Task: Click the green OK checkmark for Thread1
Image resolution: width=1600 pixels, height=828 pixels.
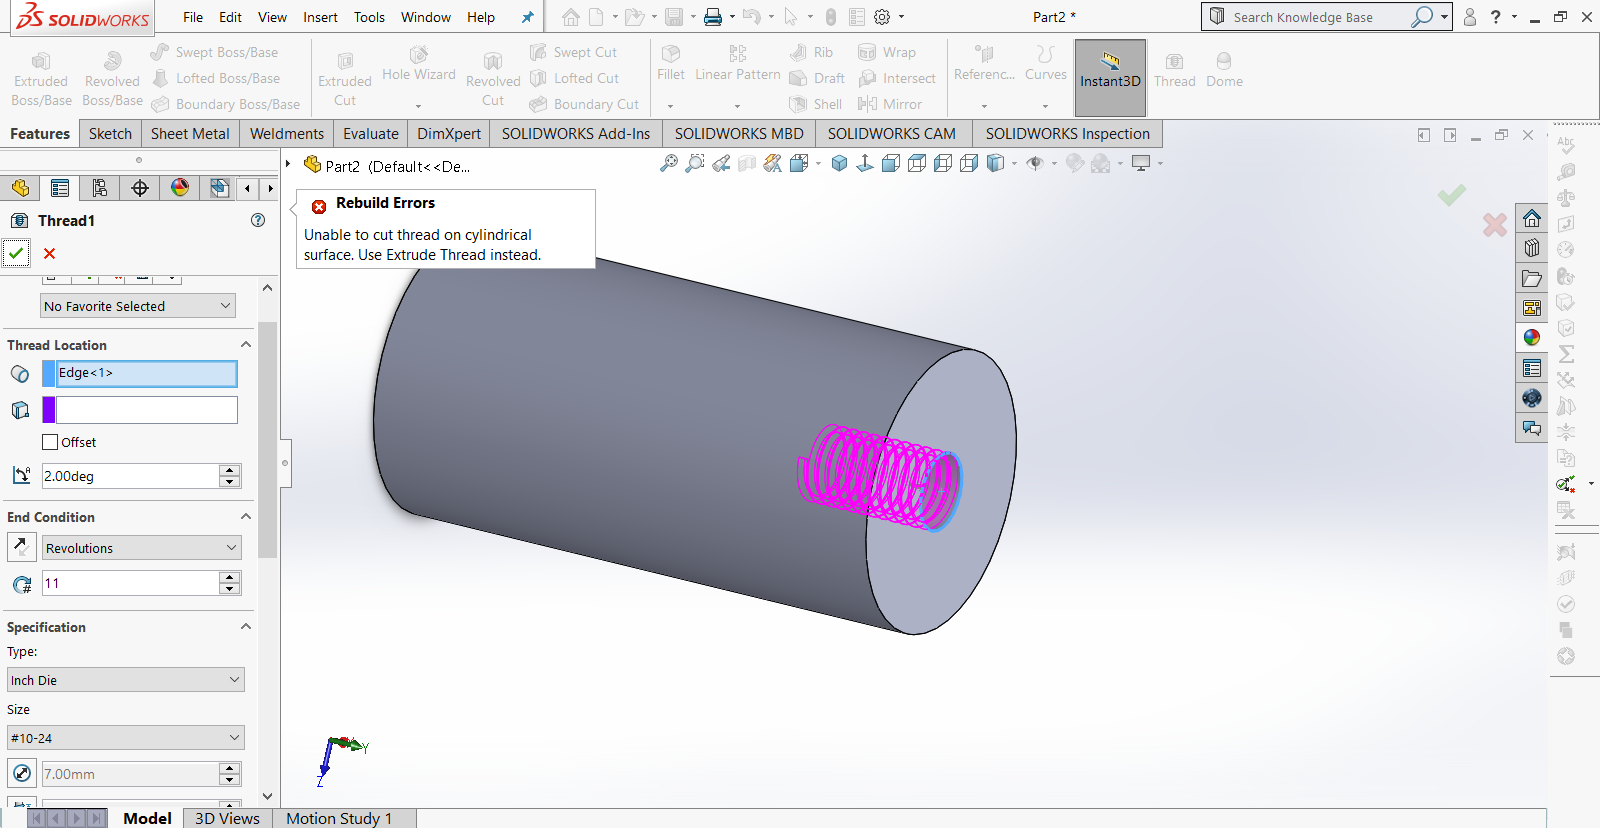Action: pyautogui.click(x=16, y=253)
